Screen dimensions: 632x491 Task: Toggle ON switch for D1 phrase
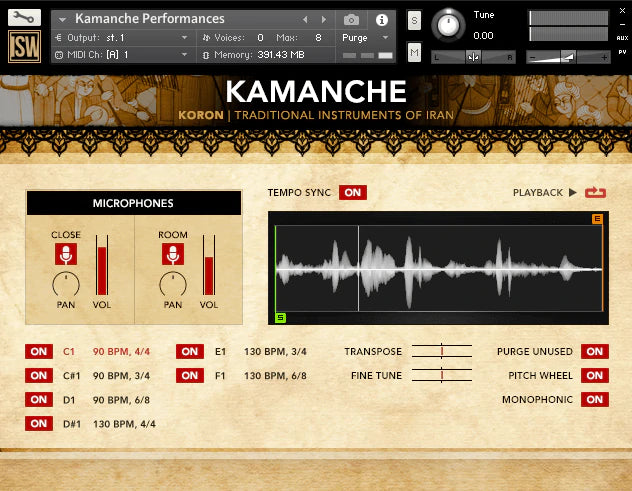pyautogui.click(x=39, y=399)
